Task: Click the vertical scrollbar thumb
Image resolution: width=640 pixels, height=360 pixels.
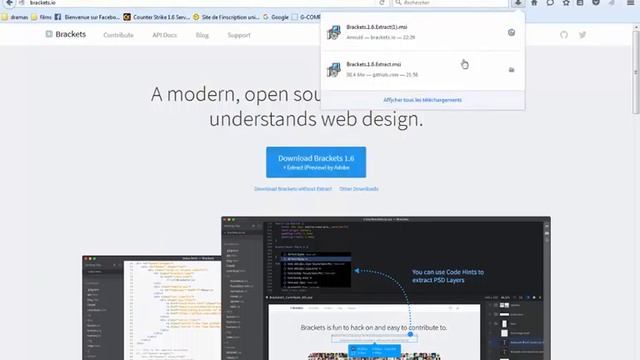Action: (636, 73)
